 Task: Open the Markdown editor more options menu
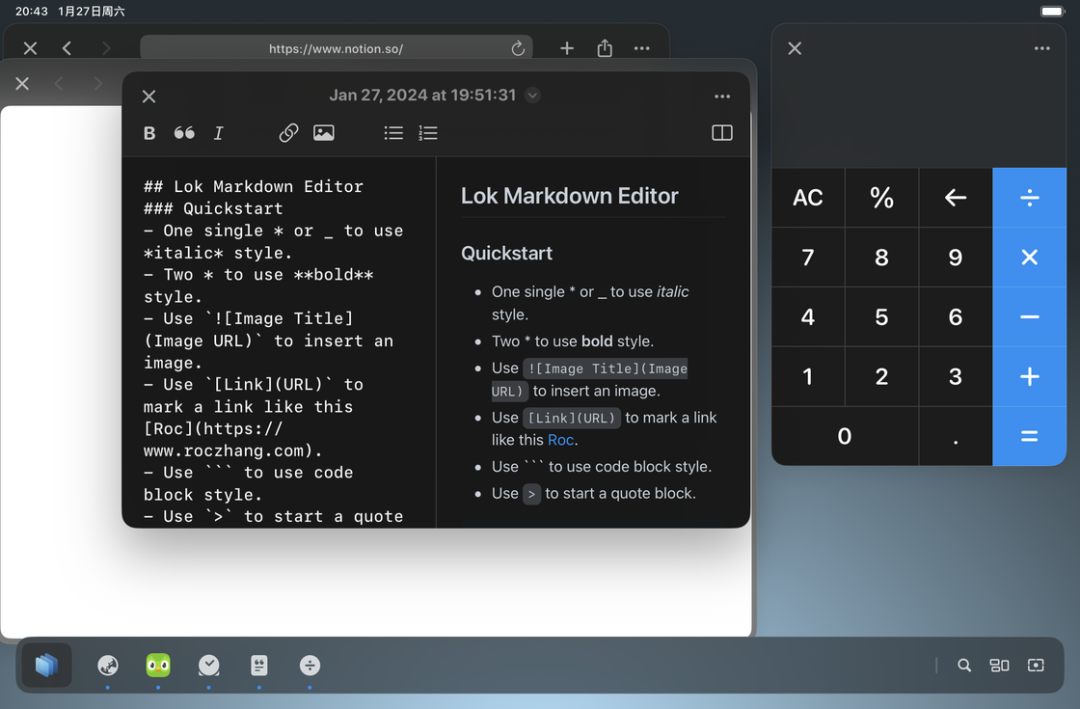click(722, 96)
